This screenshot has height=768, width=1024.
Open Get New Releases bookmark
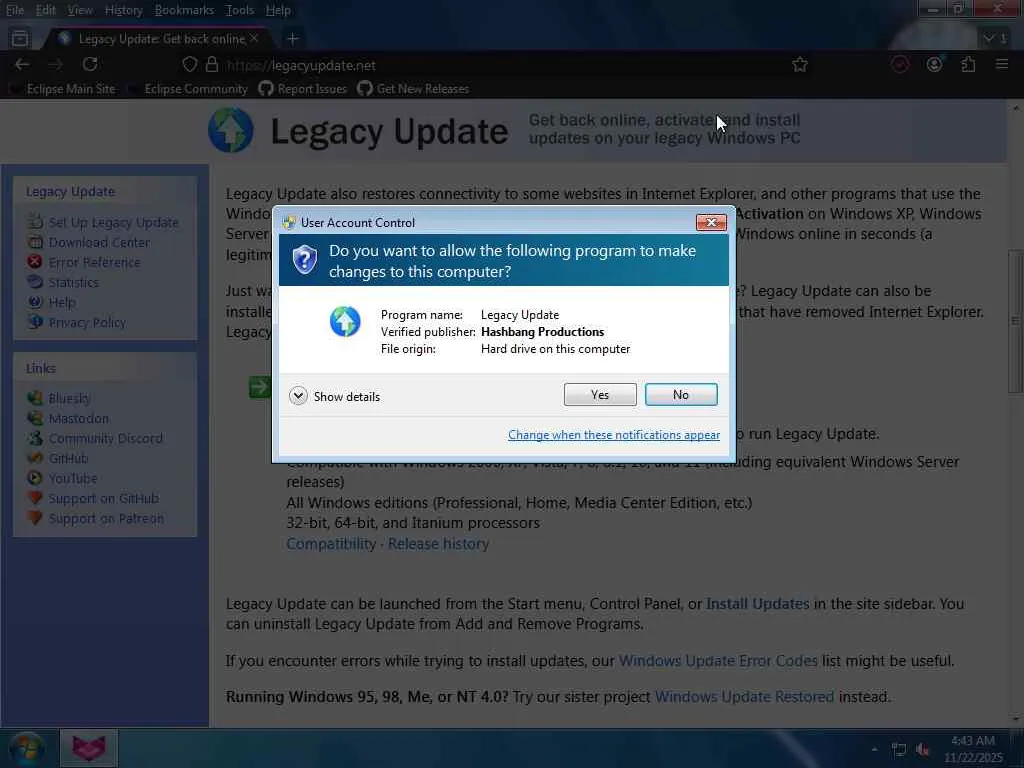pyautogui.click(x=413, y=89)
